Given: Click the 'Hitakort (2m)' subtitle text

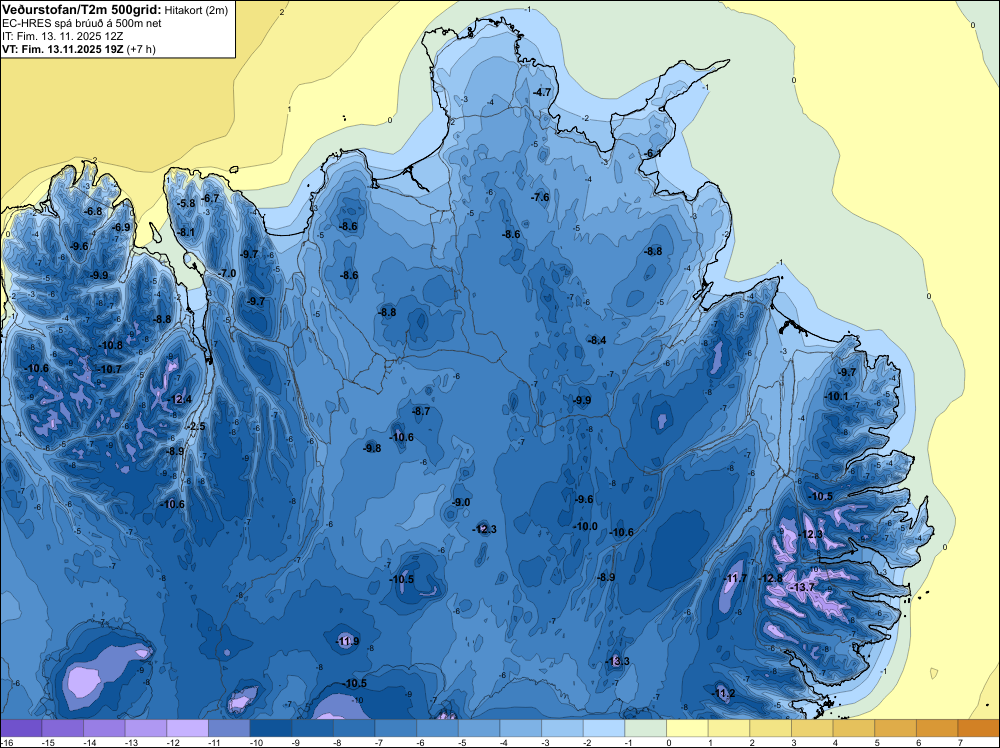Looking at the screenshot, I should coord(196,10).
